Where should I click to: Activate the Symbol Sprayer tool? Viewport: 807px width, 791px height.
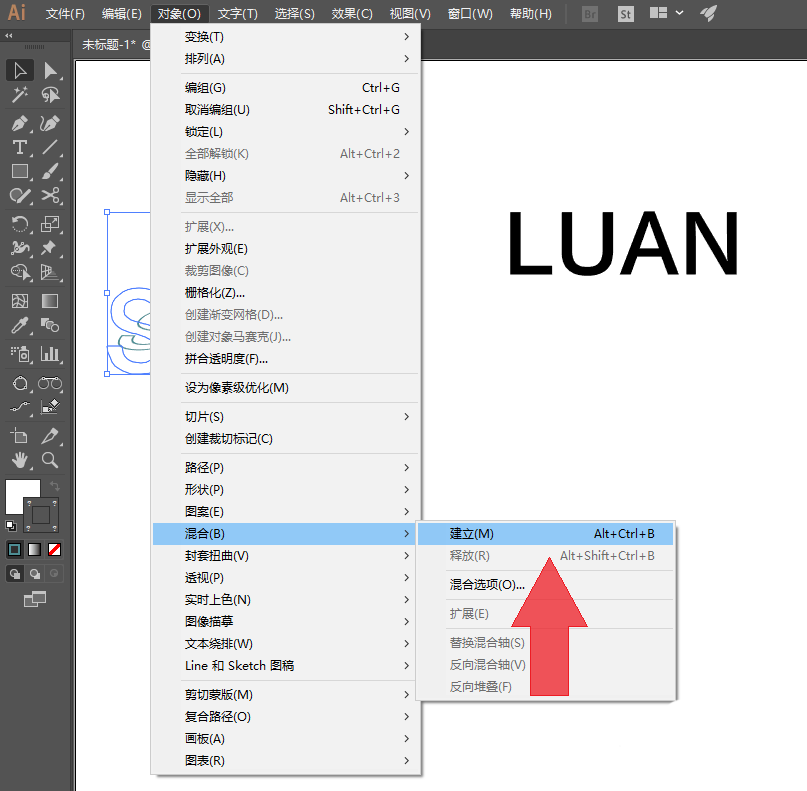point(20,354)
